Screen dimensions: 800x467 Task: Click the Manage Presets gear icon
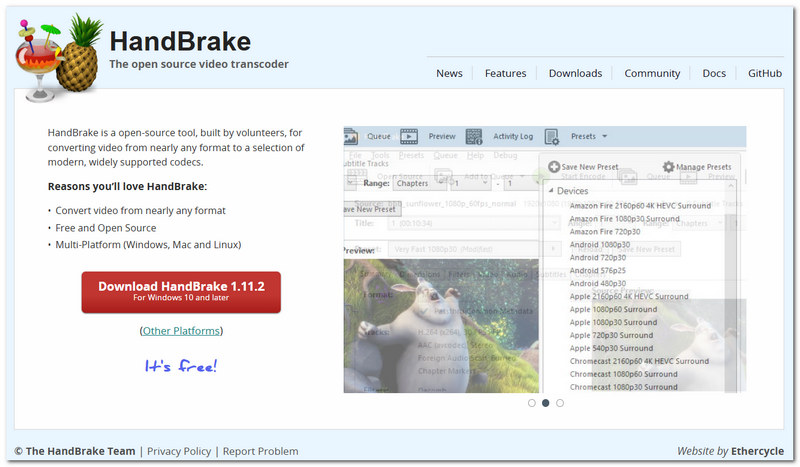668,166
